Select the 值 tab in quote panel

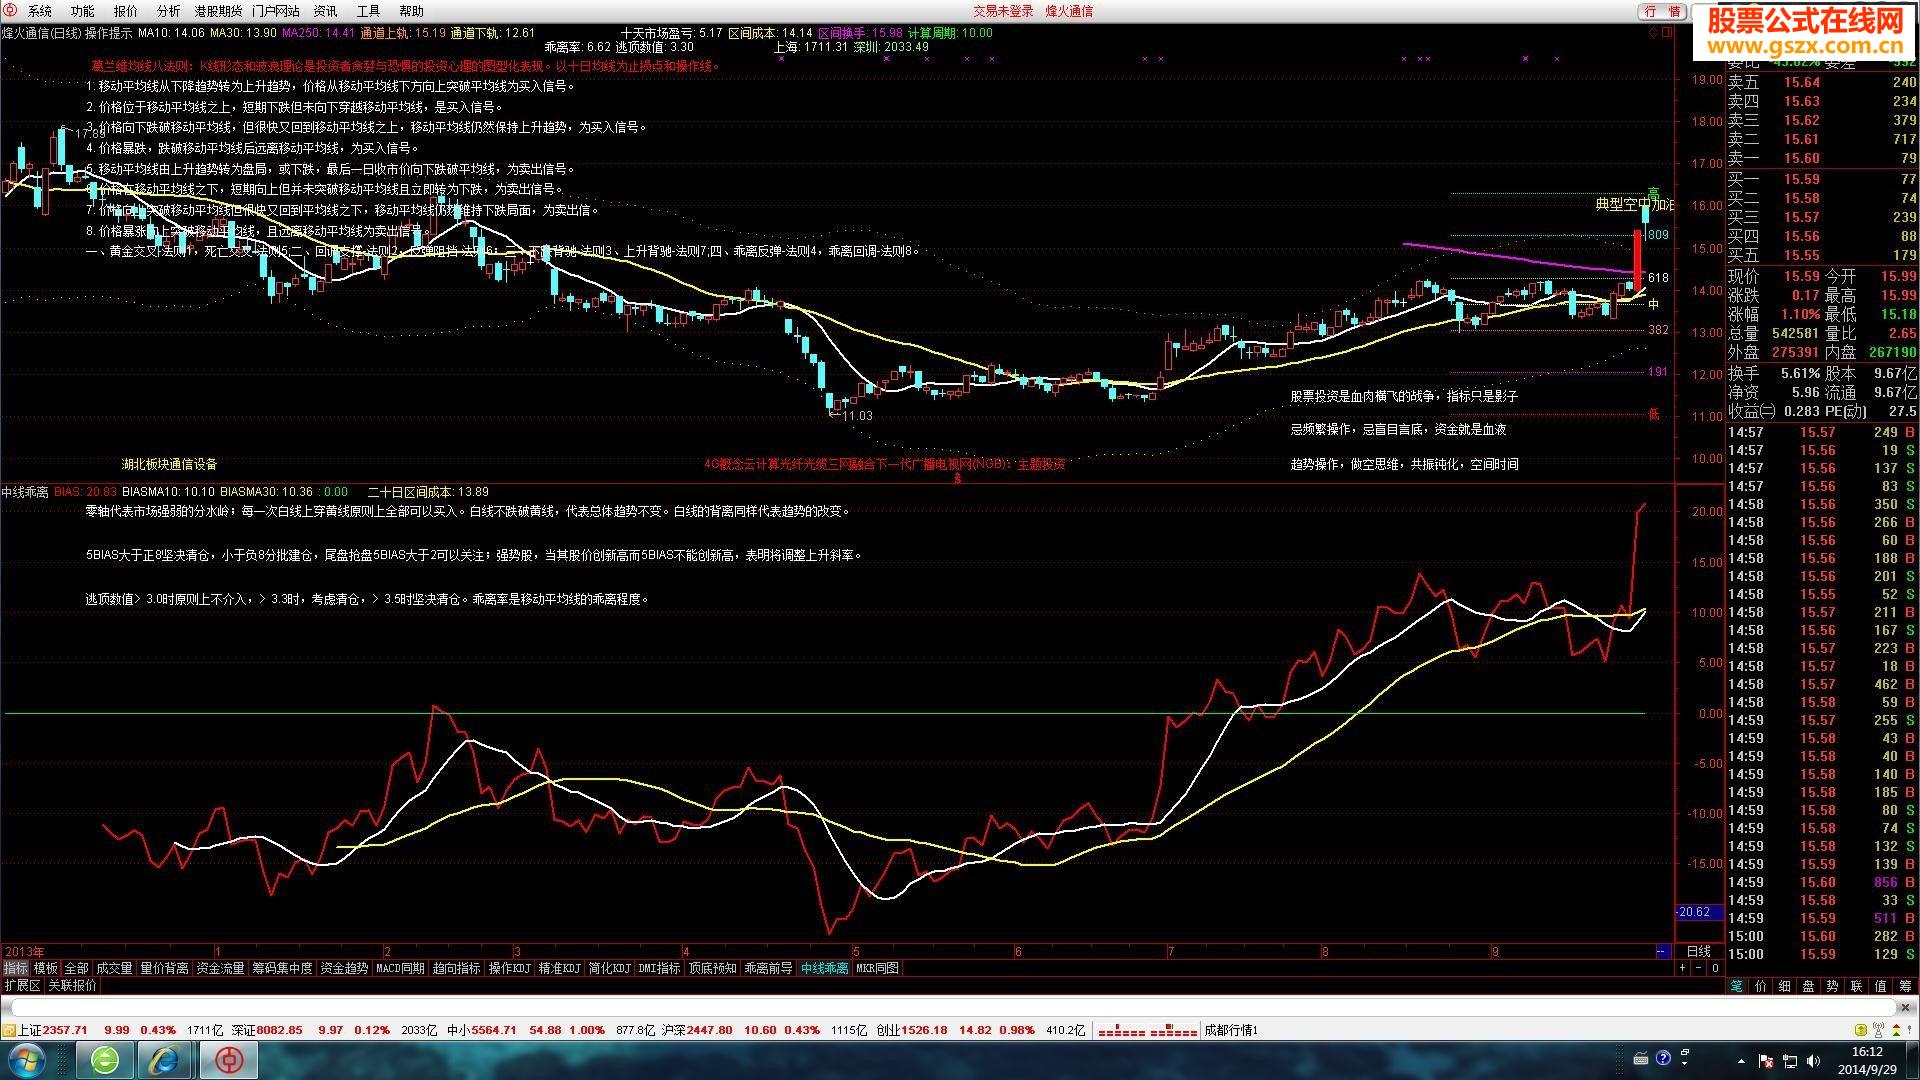point(1880,986)
